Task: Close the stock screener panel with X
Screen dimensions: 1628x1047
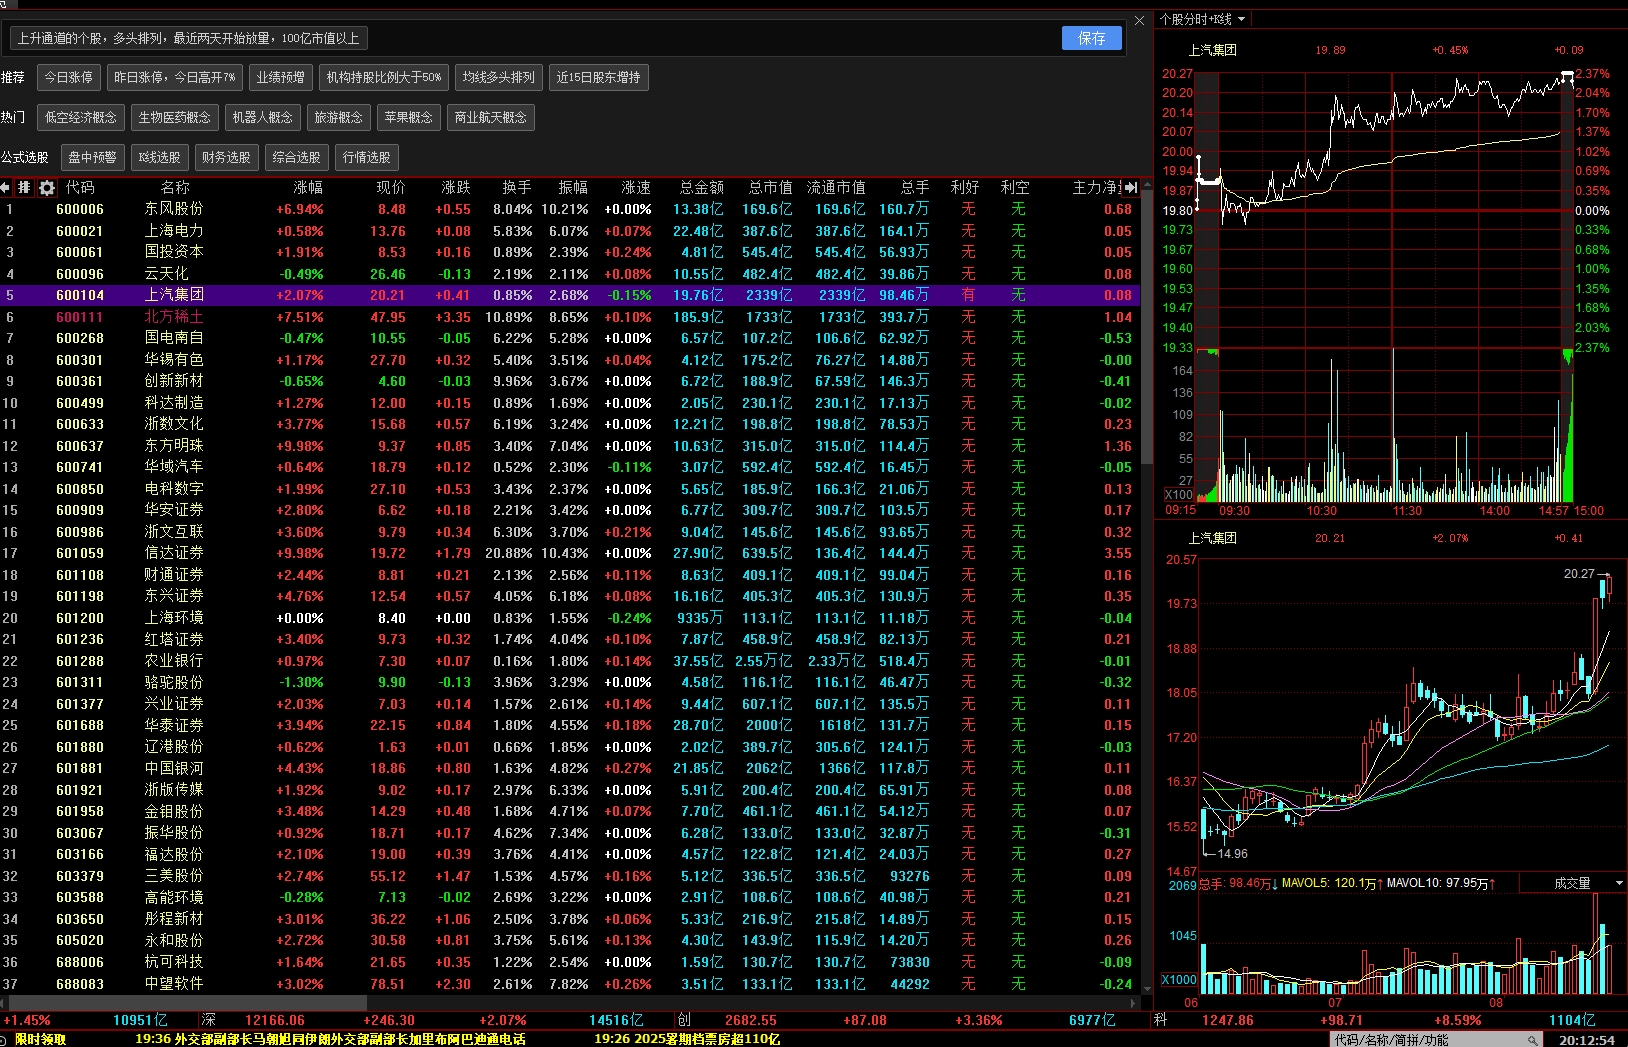Action: 1139,20
